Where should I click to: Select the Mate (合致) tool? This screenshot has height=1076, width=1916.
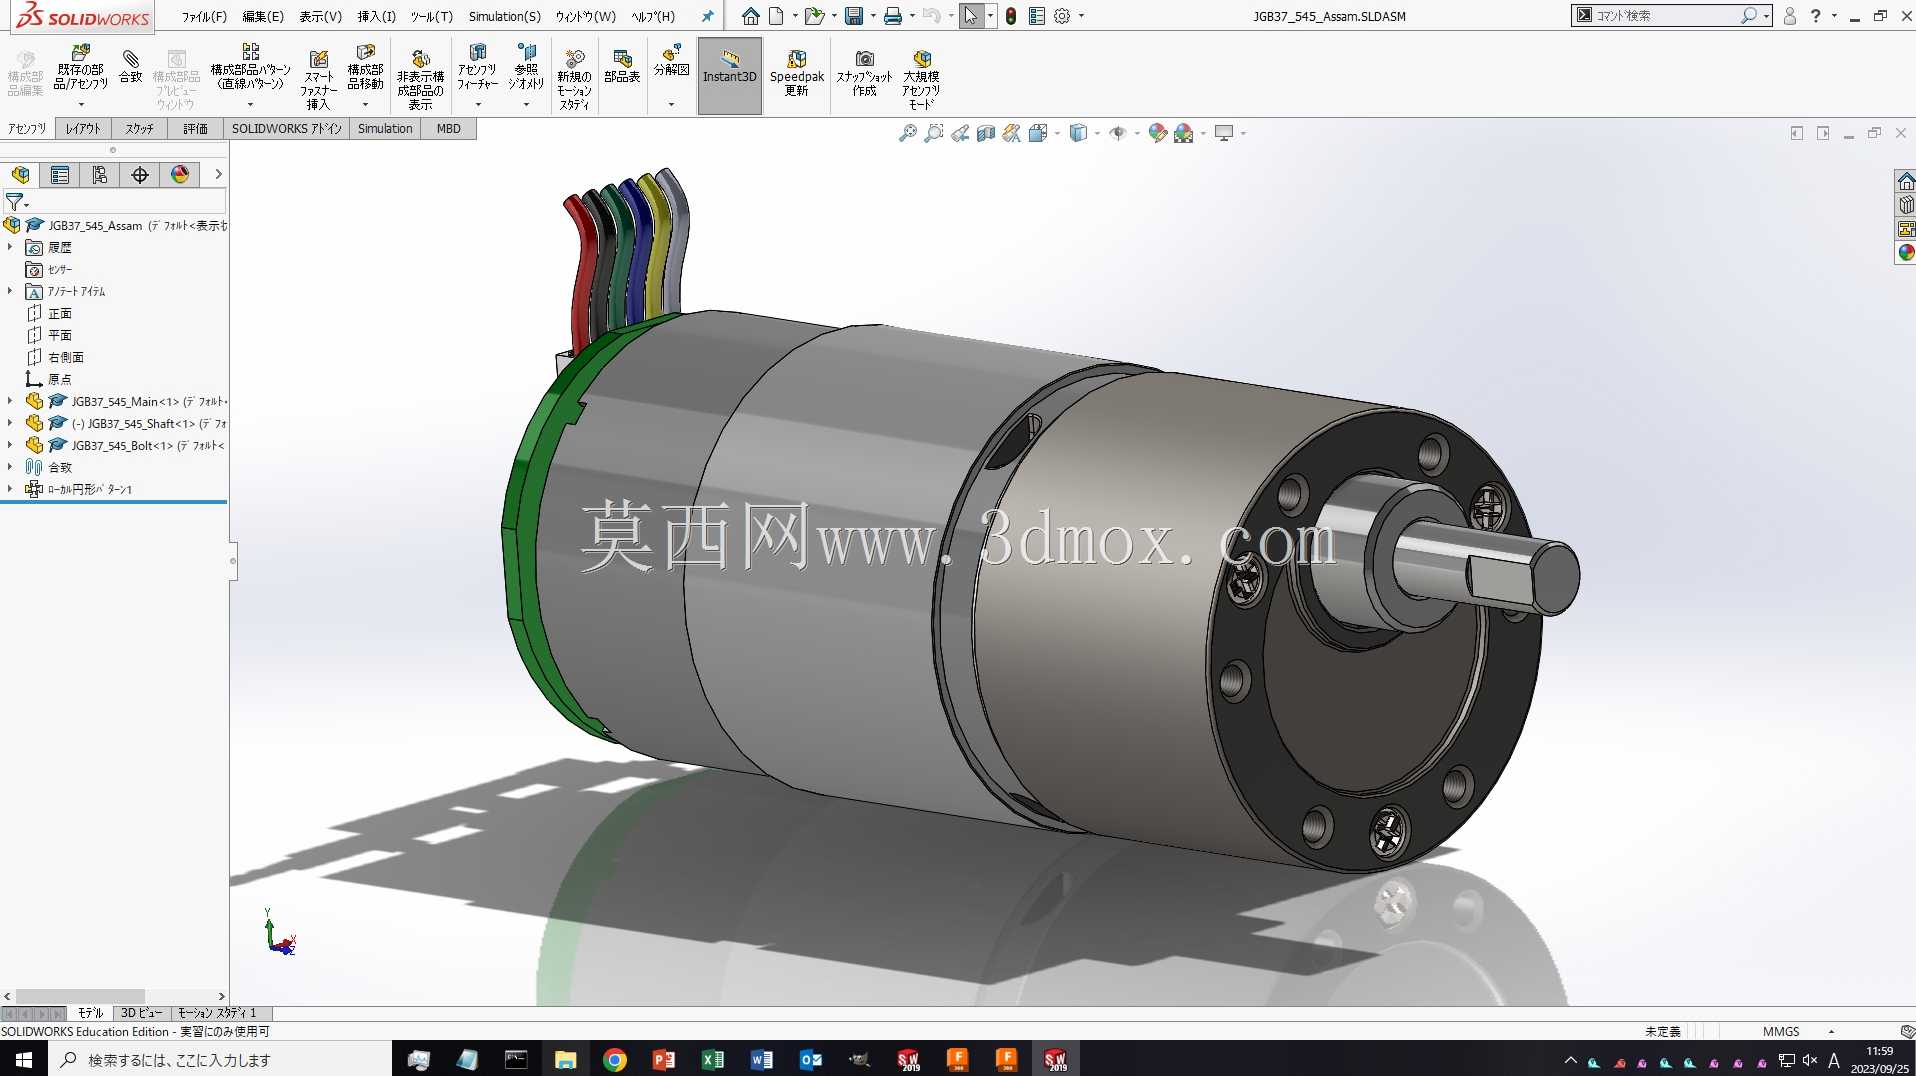point(131,66)
